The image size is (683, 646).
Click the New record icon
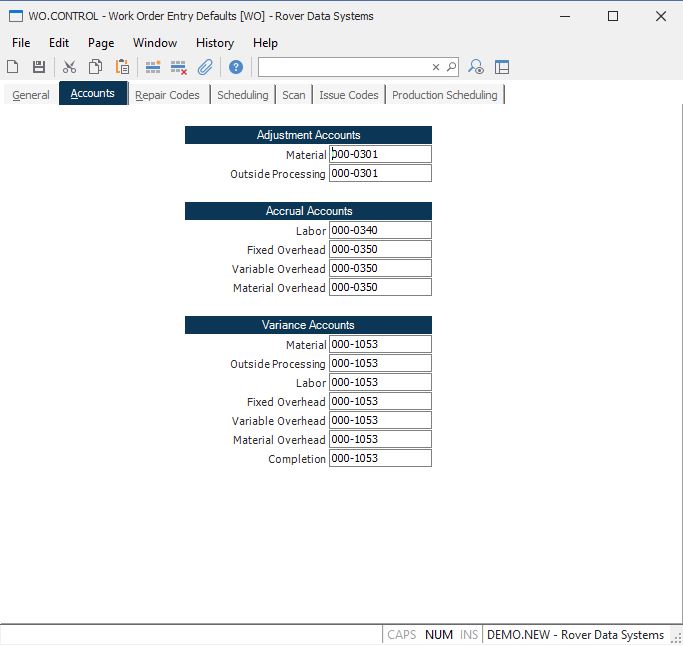click(13, 67)
